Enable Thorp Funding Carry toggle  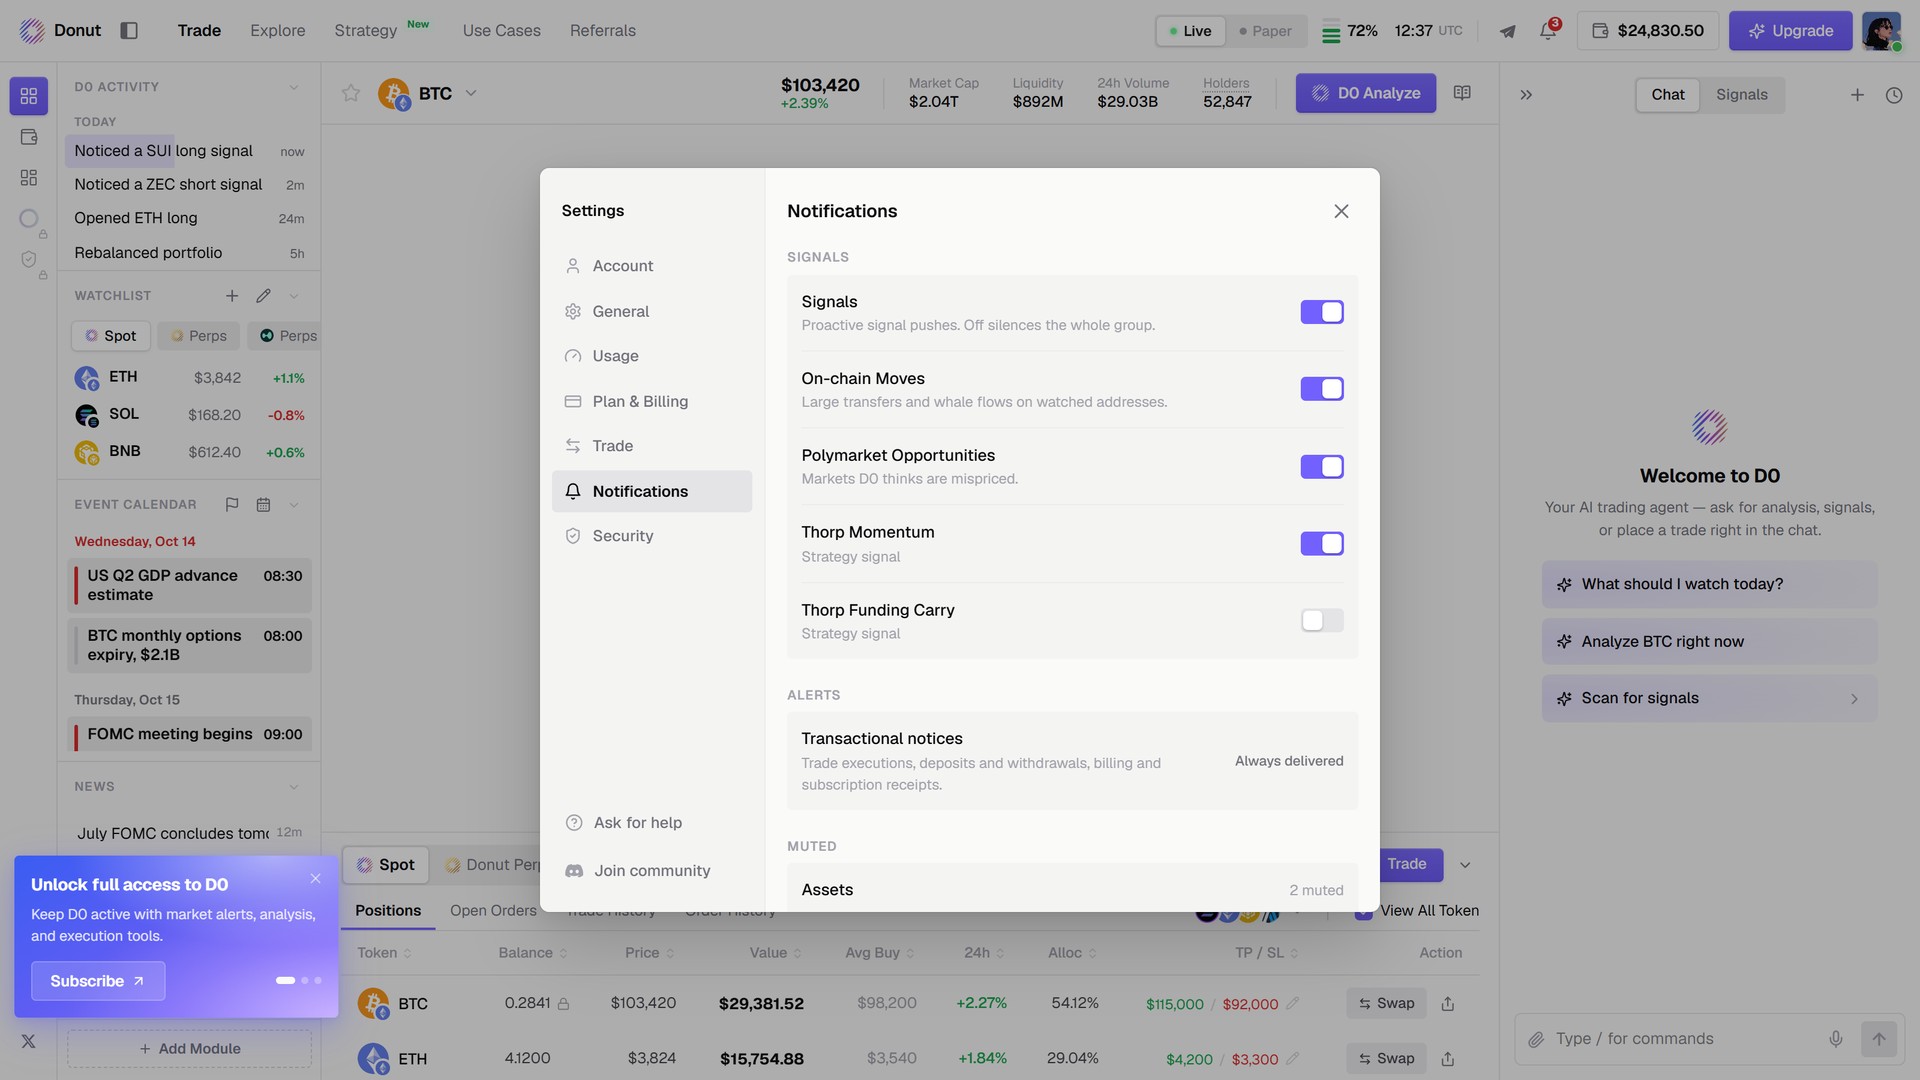coord(1322,621)
